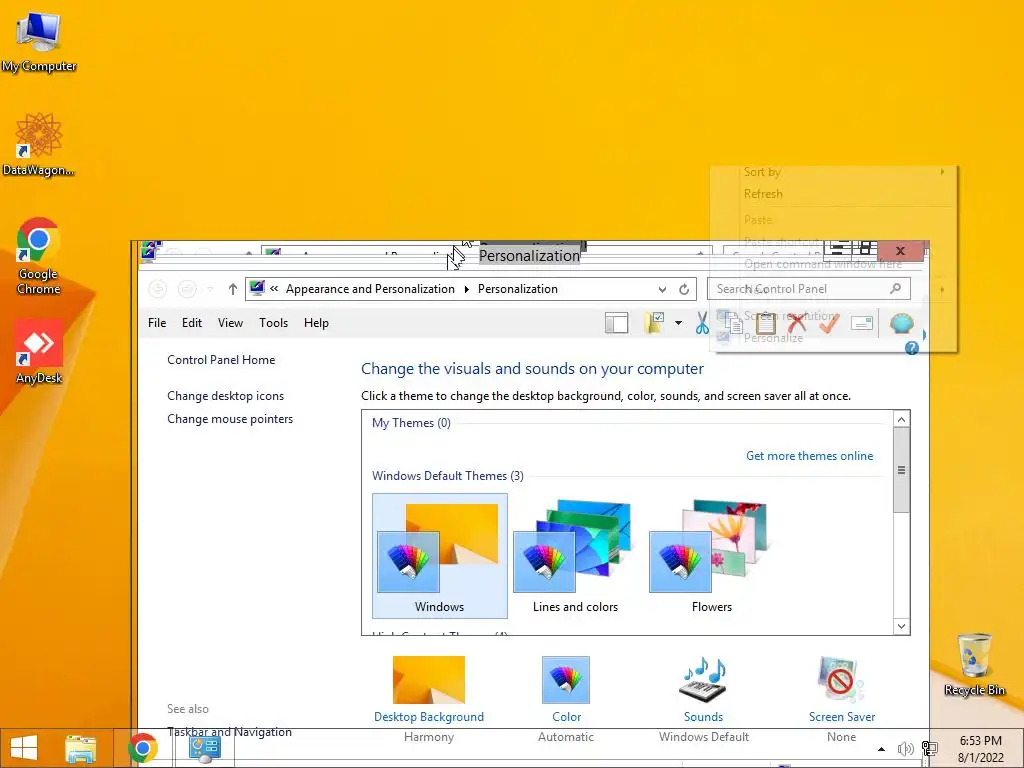The height and width of the screenshot is (768, 1024).
Task: Click the blue shell toolbar icon
Action: coord(901,323)
